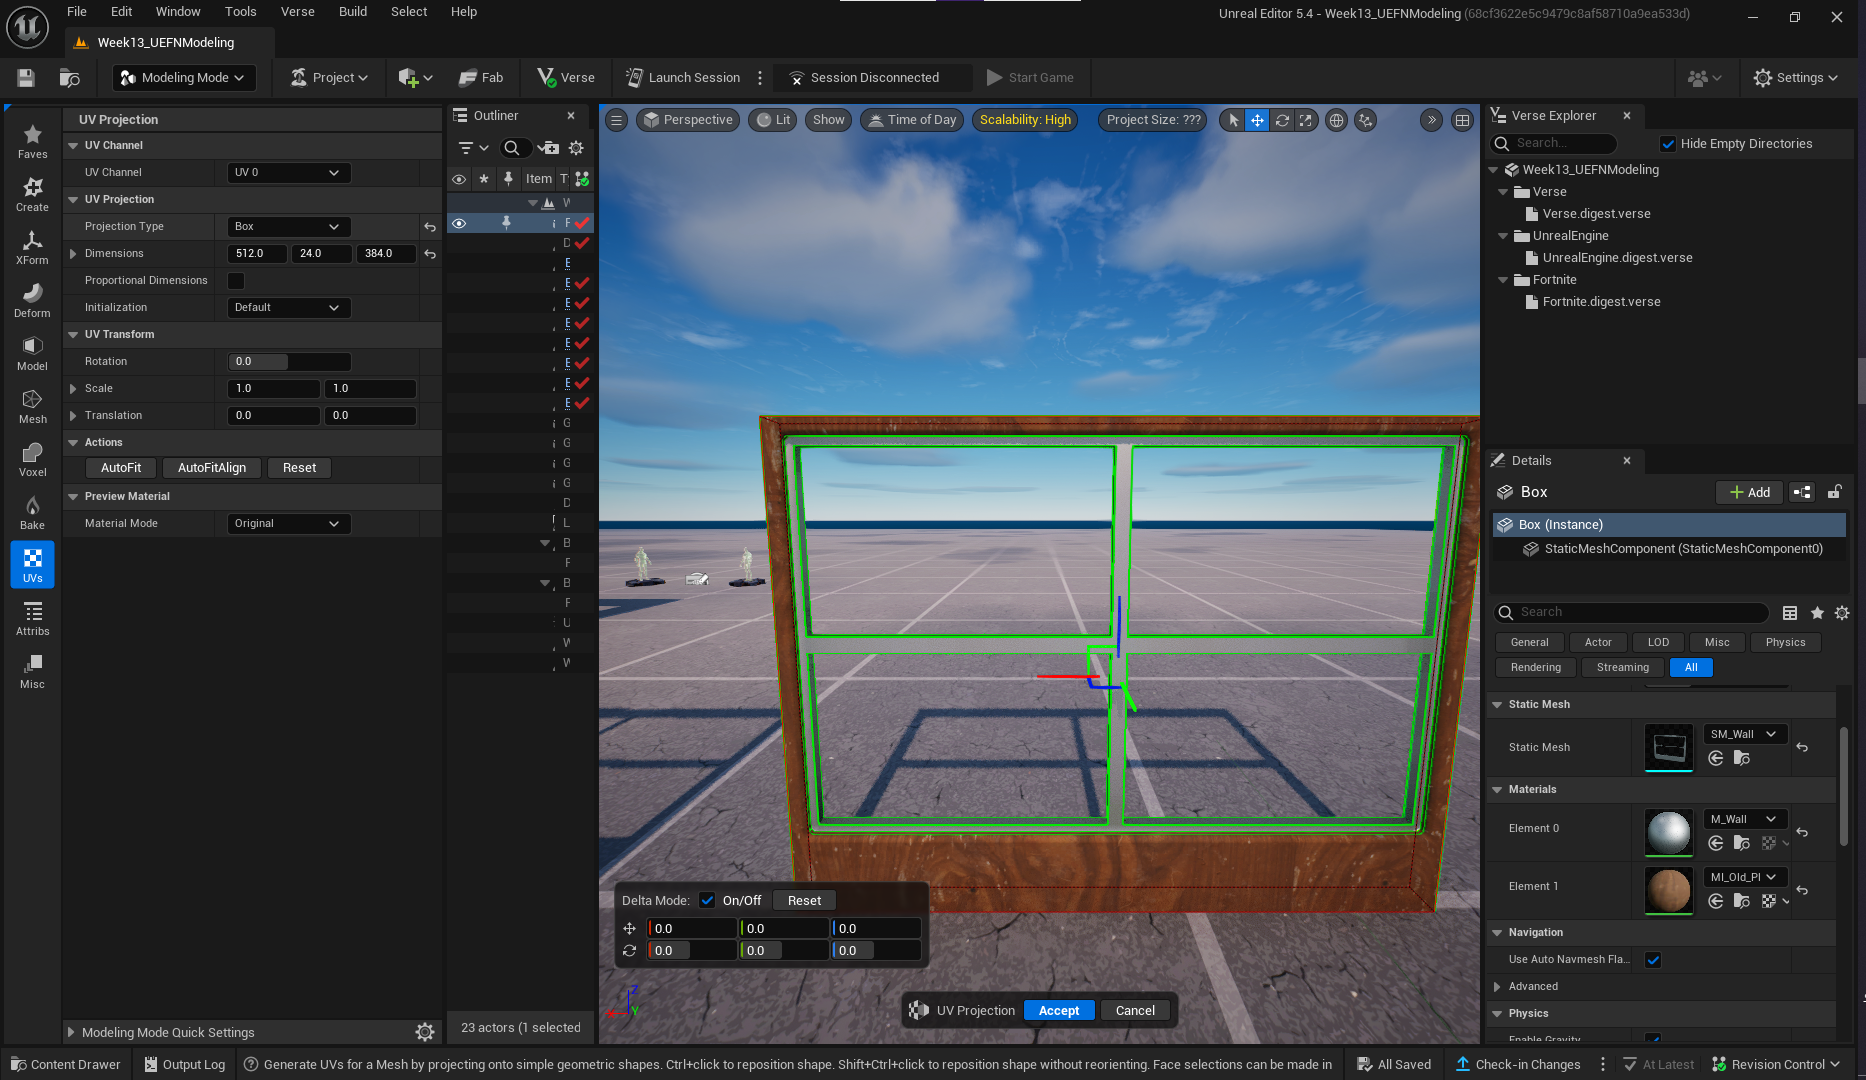Open the SM_Wall static mesh dropdown
The image size is (1866, 1080).
coord(1745,734)
